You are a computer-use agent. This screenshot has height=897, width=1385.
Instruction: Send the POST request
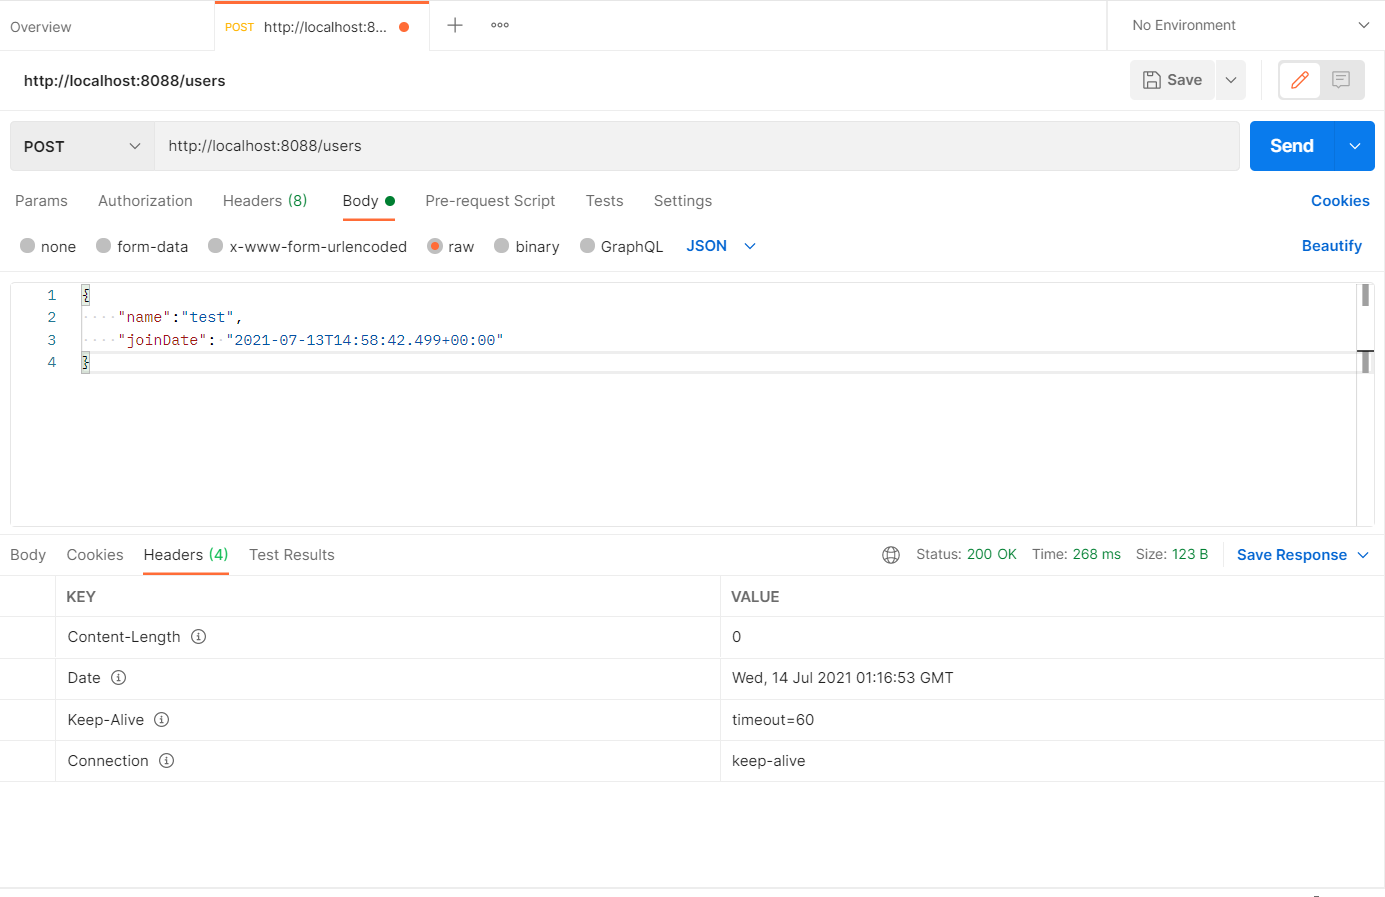(x=1292, y=146)
